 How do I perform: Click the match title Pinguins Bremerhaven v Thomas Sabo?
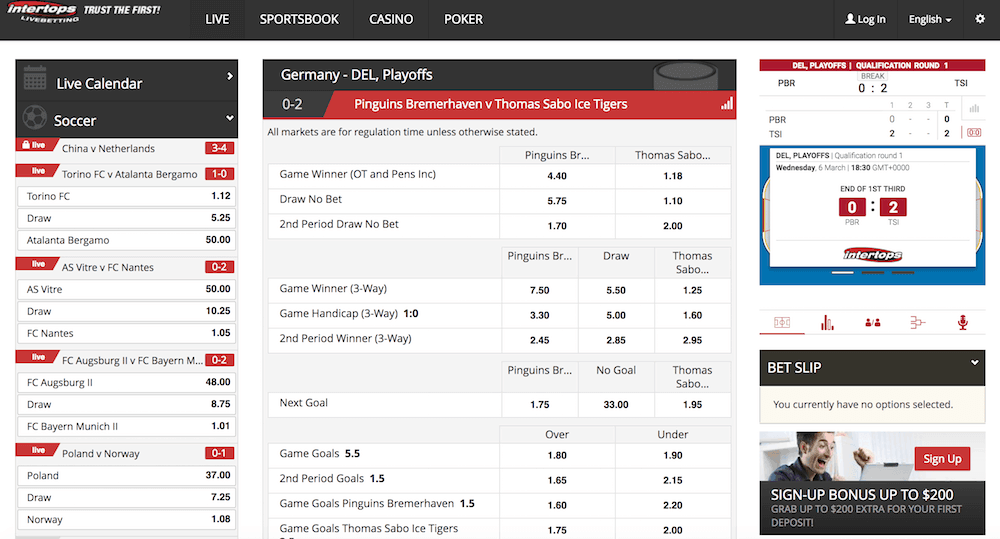pyautogui.click(x=490, y=104)
